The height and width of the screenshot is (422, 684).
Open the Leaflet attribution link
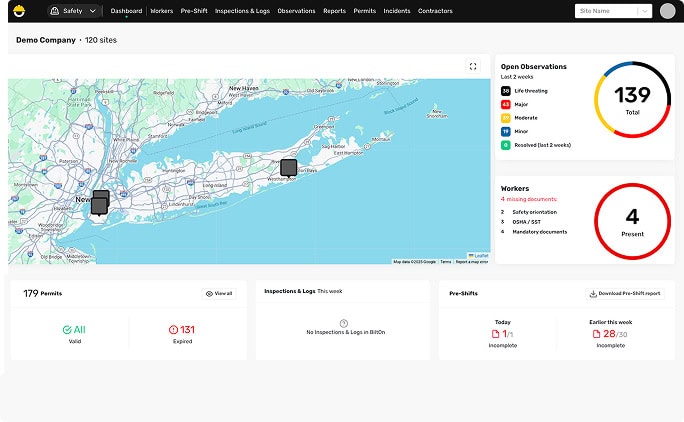[x=478, y=256]
